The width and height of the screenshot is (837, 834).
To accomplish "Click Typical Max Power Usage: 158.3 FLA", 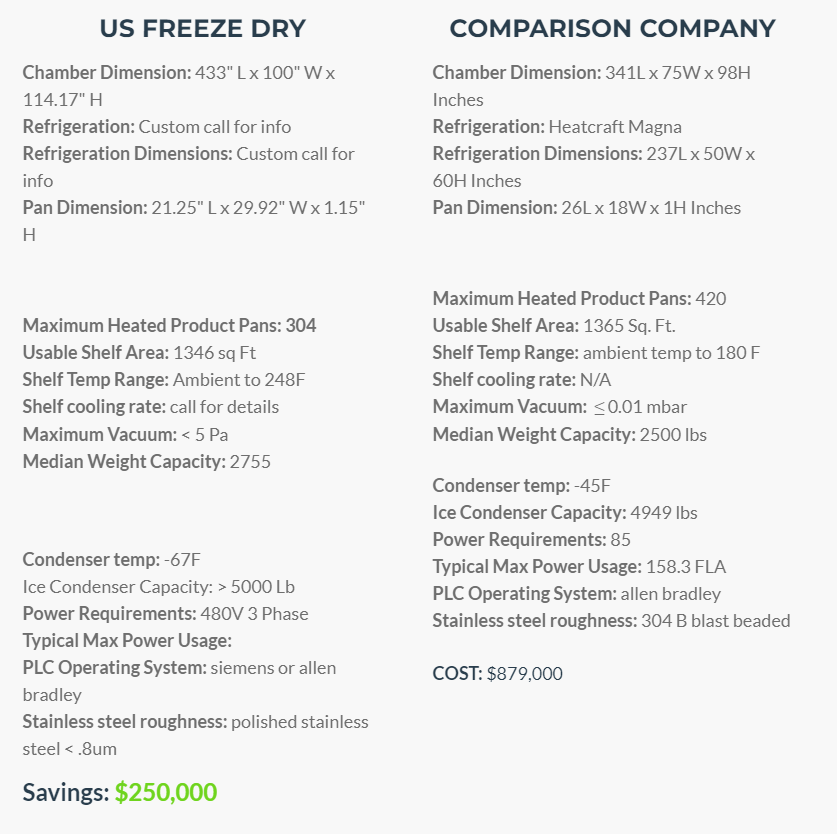I will pos(579,567).
